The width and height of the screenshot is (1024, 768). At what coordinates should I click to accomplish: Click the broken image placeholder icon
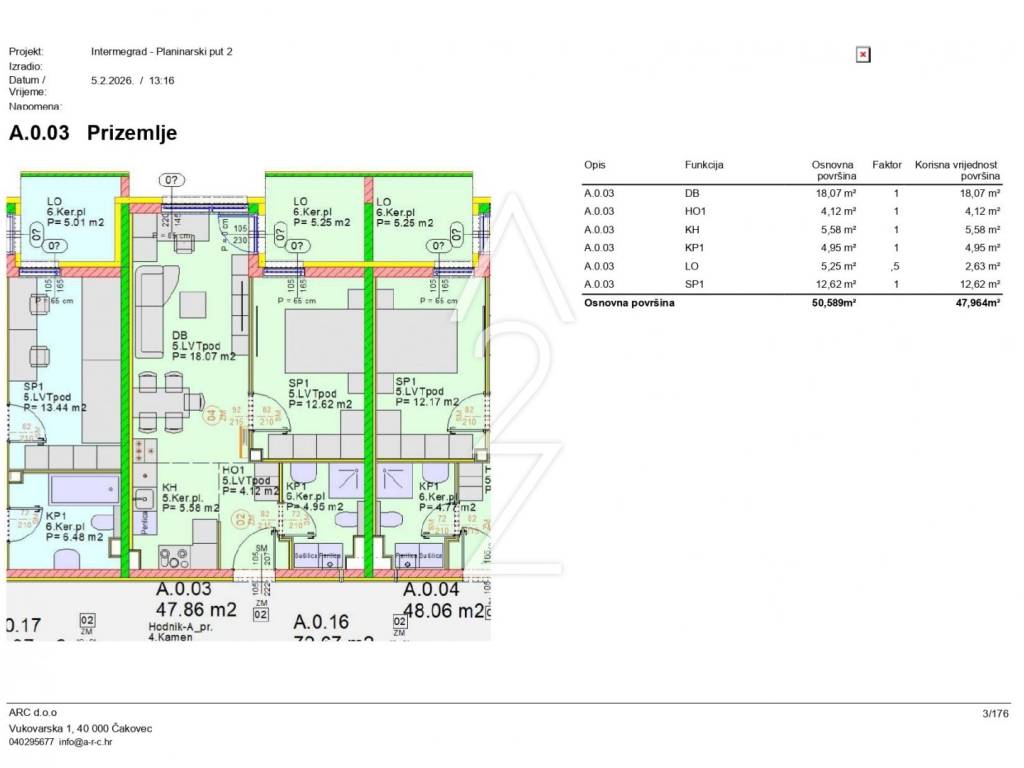click(863, 55)
